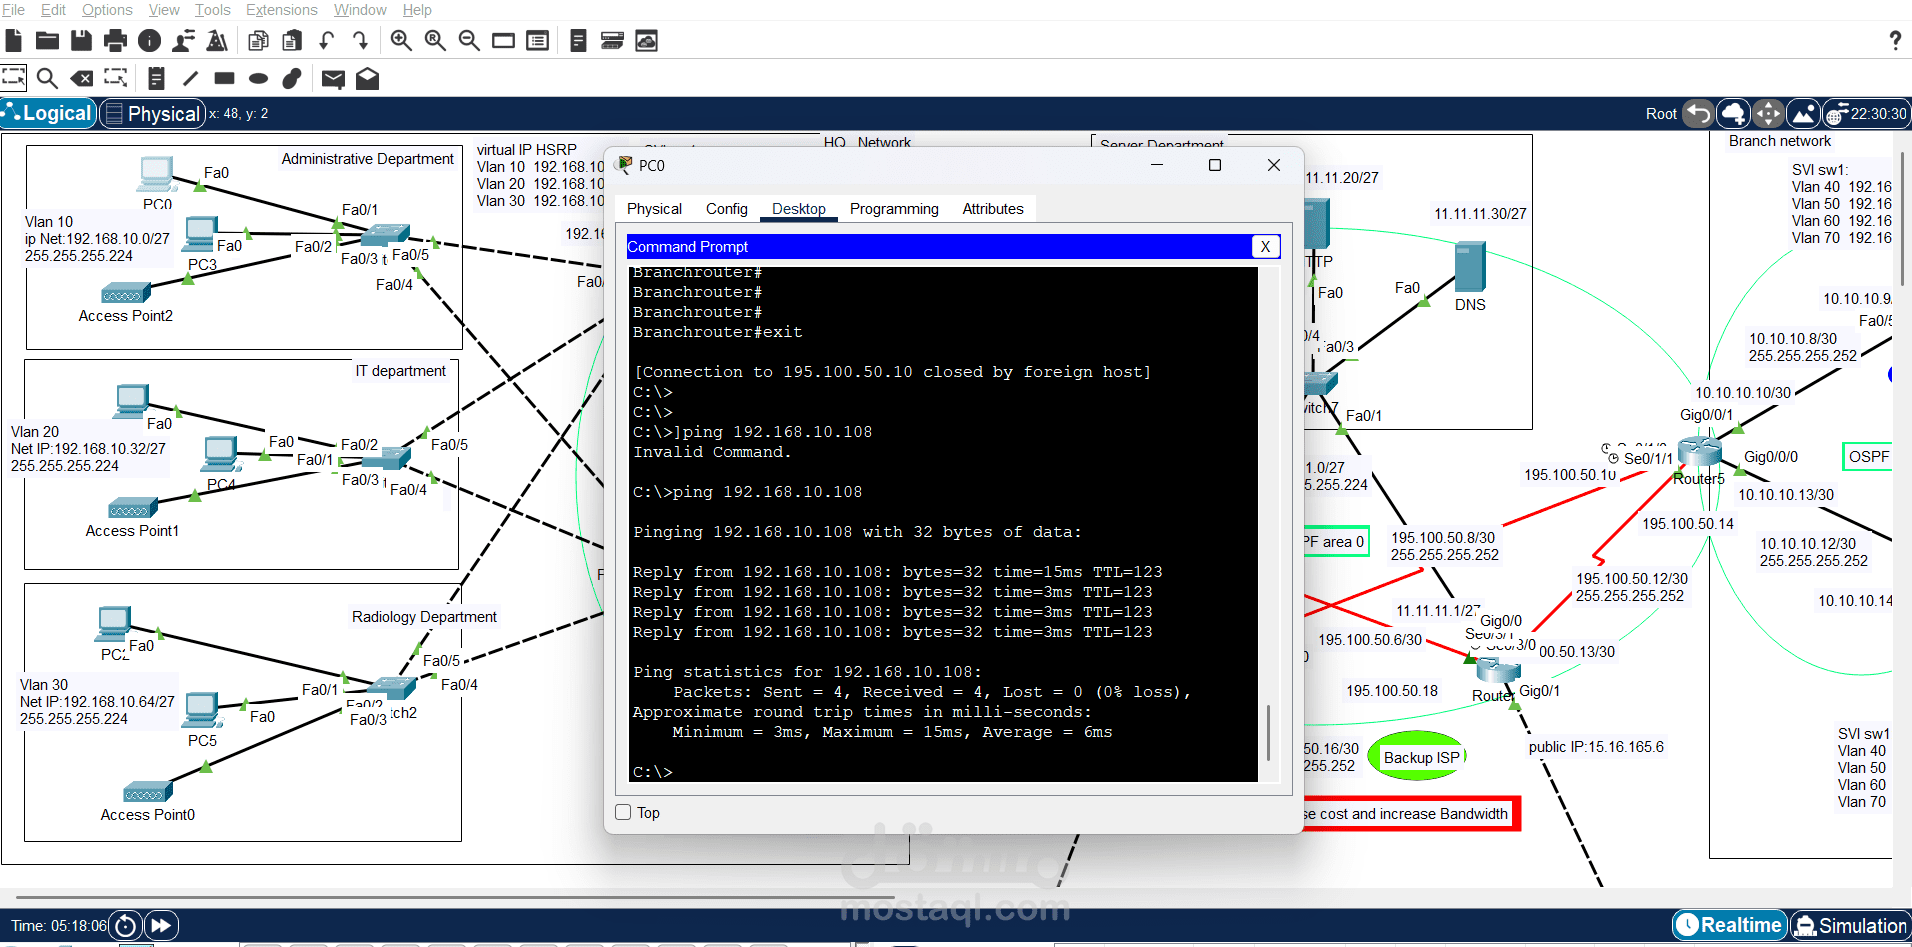1912x947 pixels.
Task: Undo the last action in the toolbar
Action: [326, 41]
